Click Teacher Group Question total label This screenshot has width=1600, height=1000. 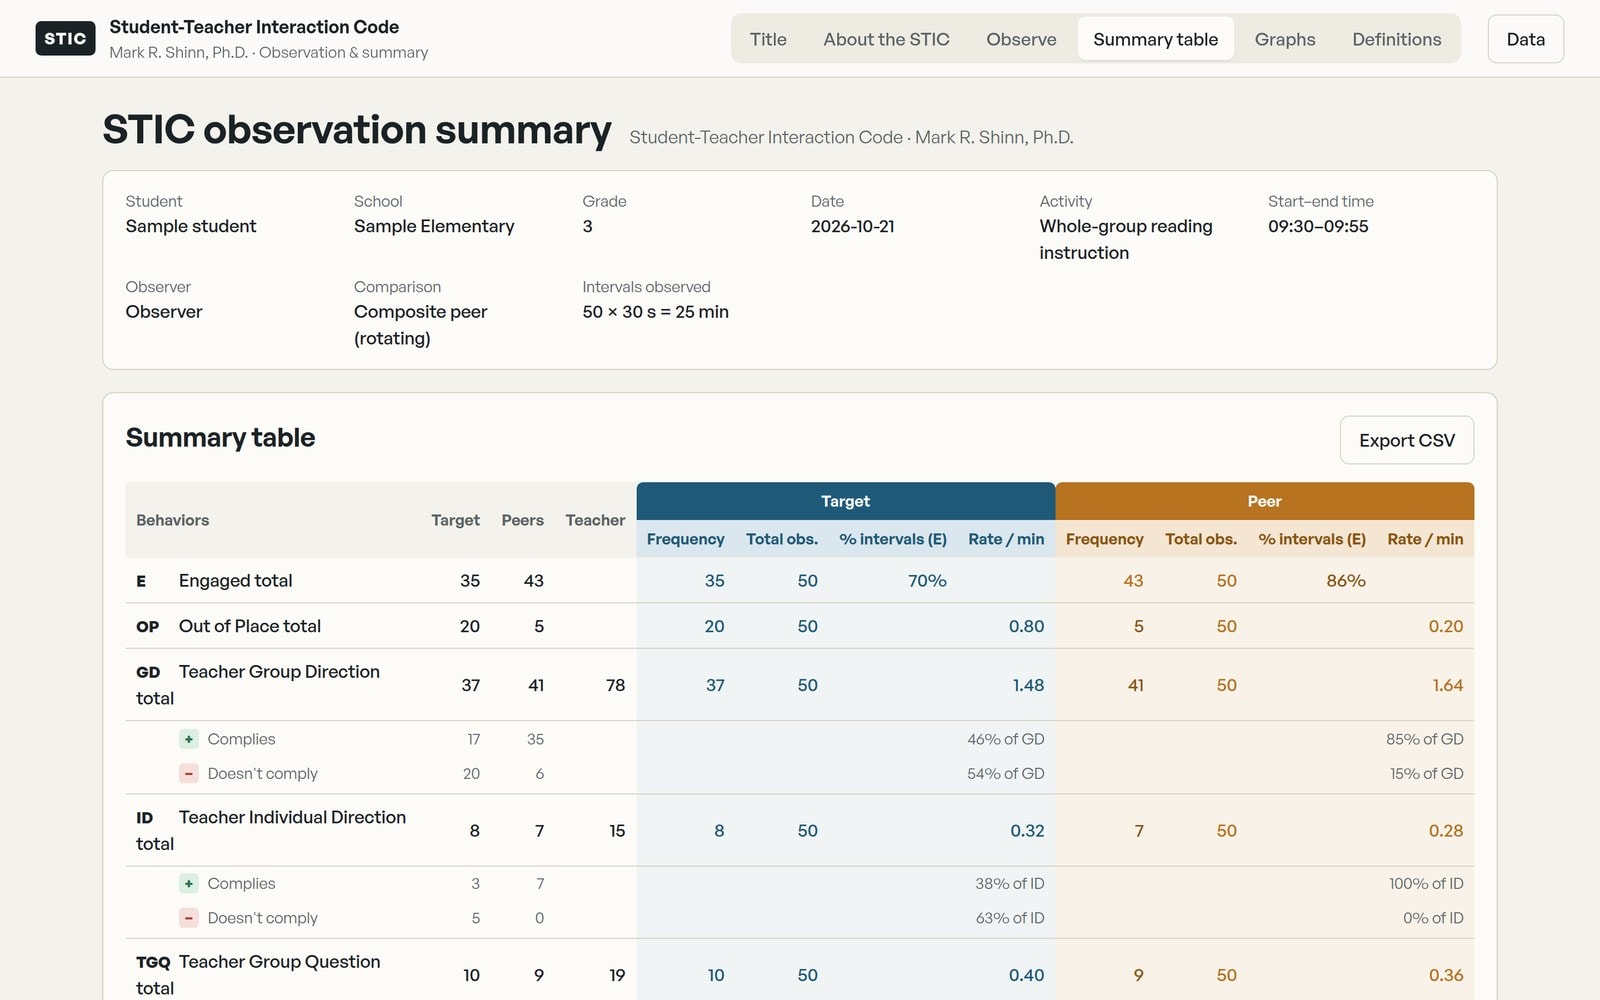point(258,975)
